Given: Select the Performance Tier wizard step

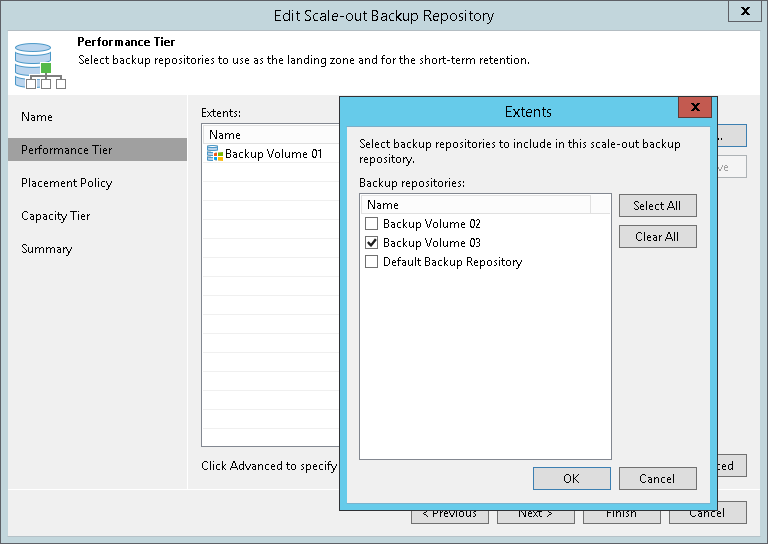Looking at the screenshot, I should [67, 150].
